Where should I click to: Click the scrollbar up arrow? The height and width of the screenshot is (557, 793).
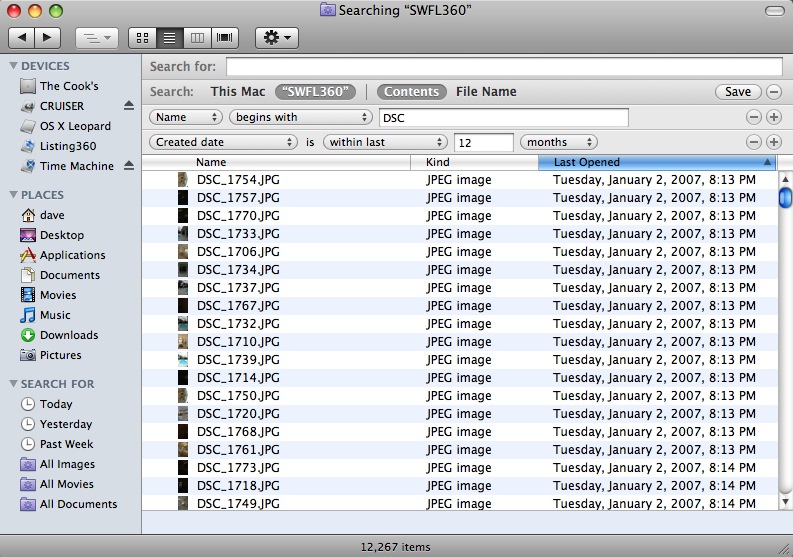(785, 179)
